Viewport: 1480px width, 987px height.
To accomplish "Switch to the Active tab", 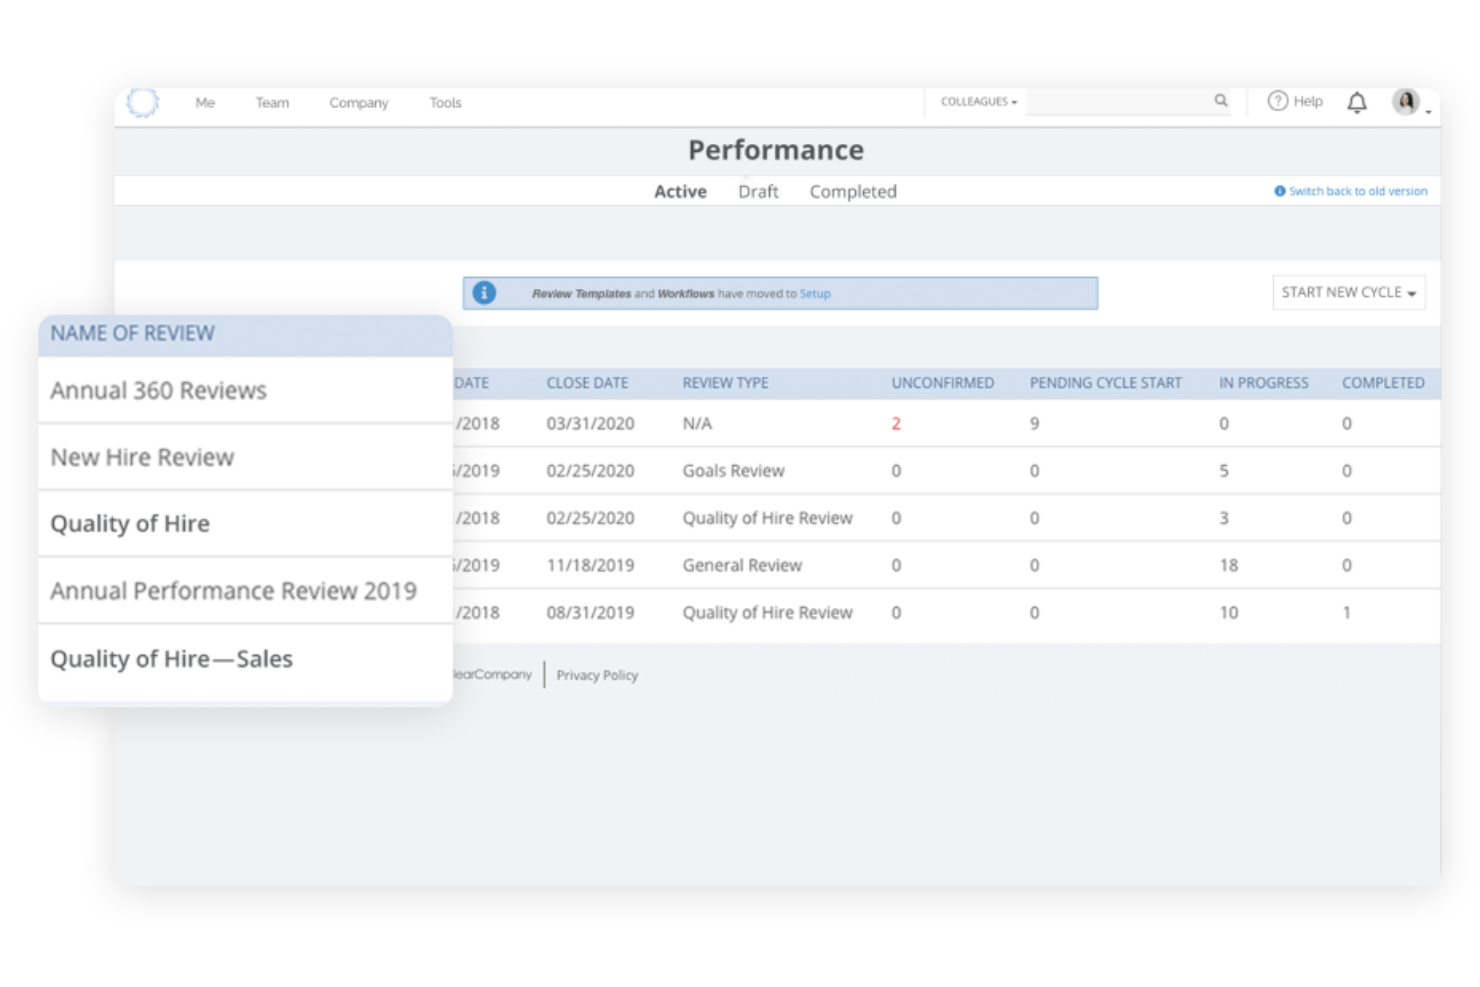I will coord(680,191).
